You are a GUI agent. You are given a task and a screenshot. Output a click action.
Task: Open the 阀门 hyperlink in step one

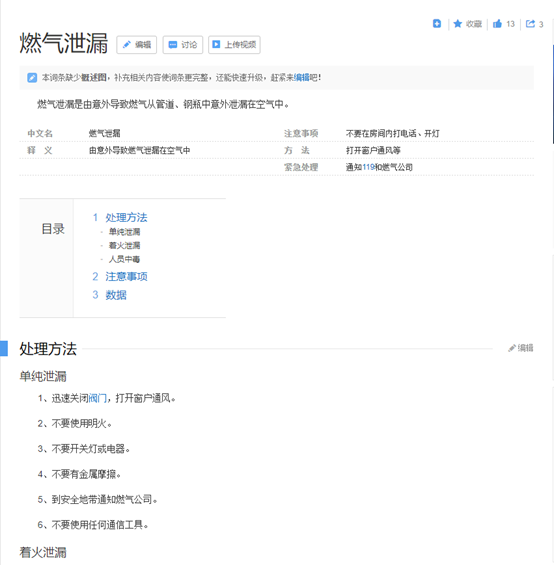(97, 398)
